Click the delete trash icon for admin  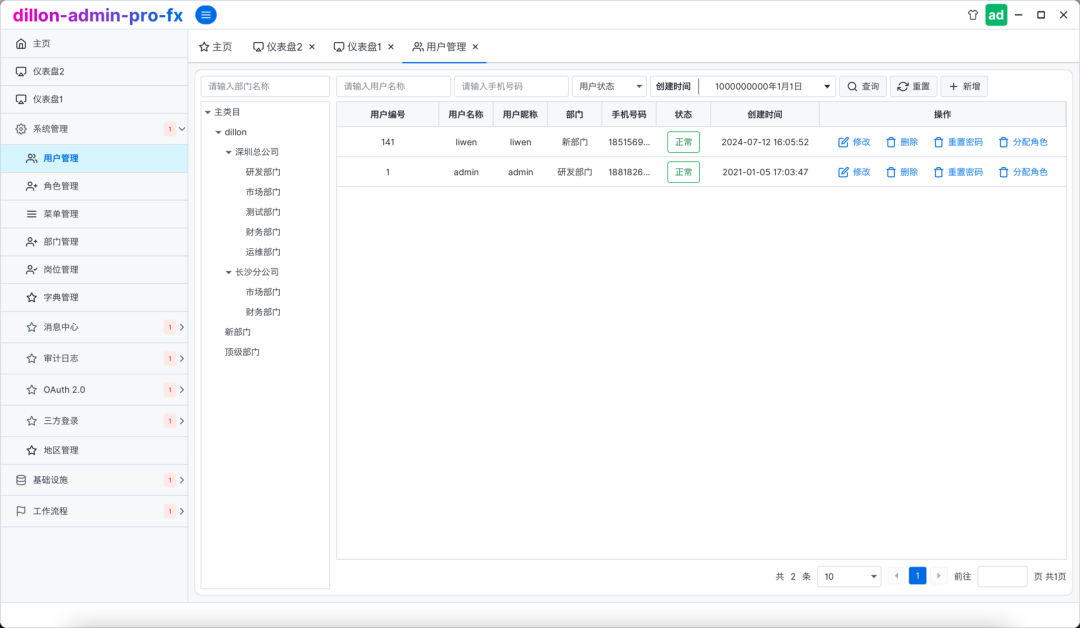tap(891, 172)
